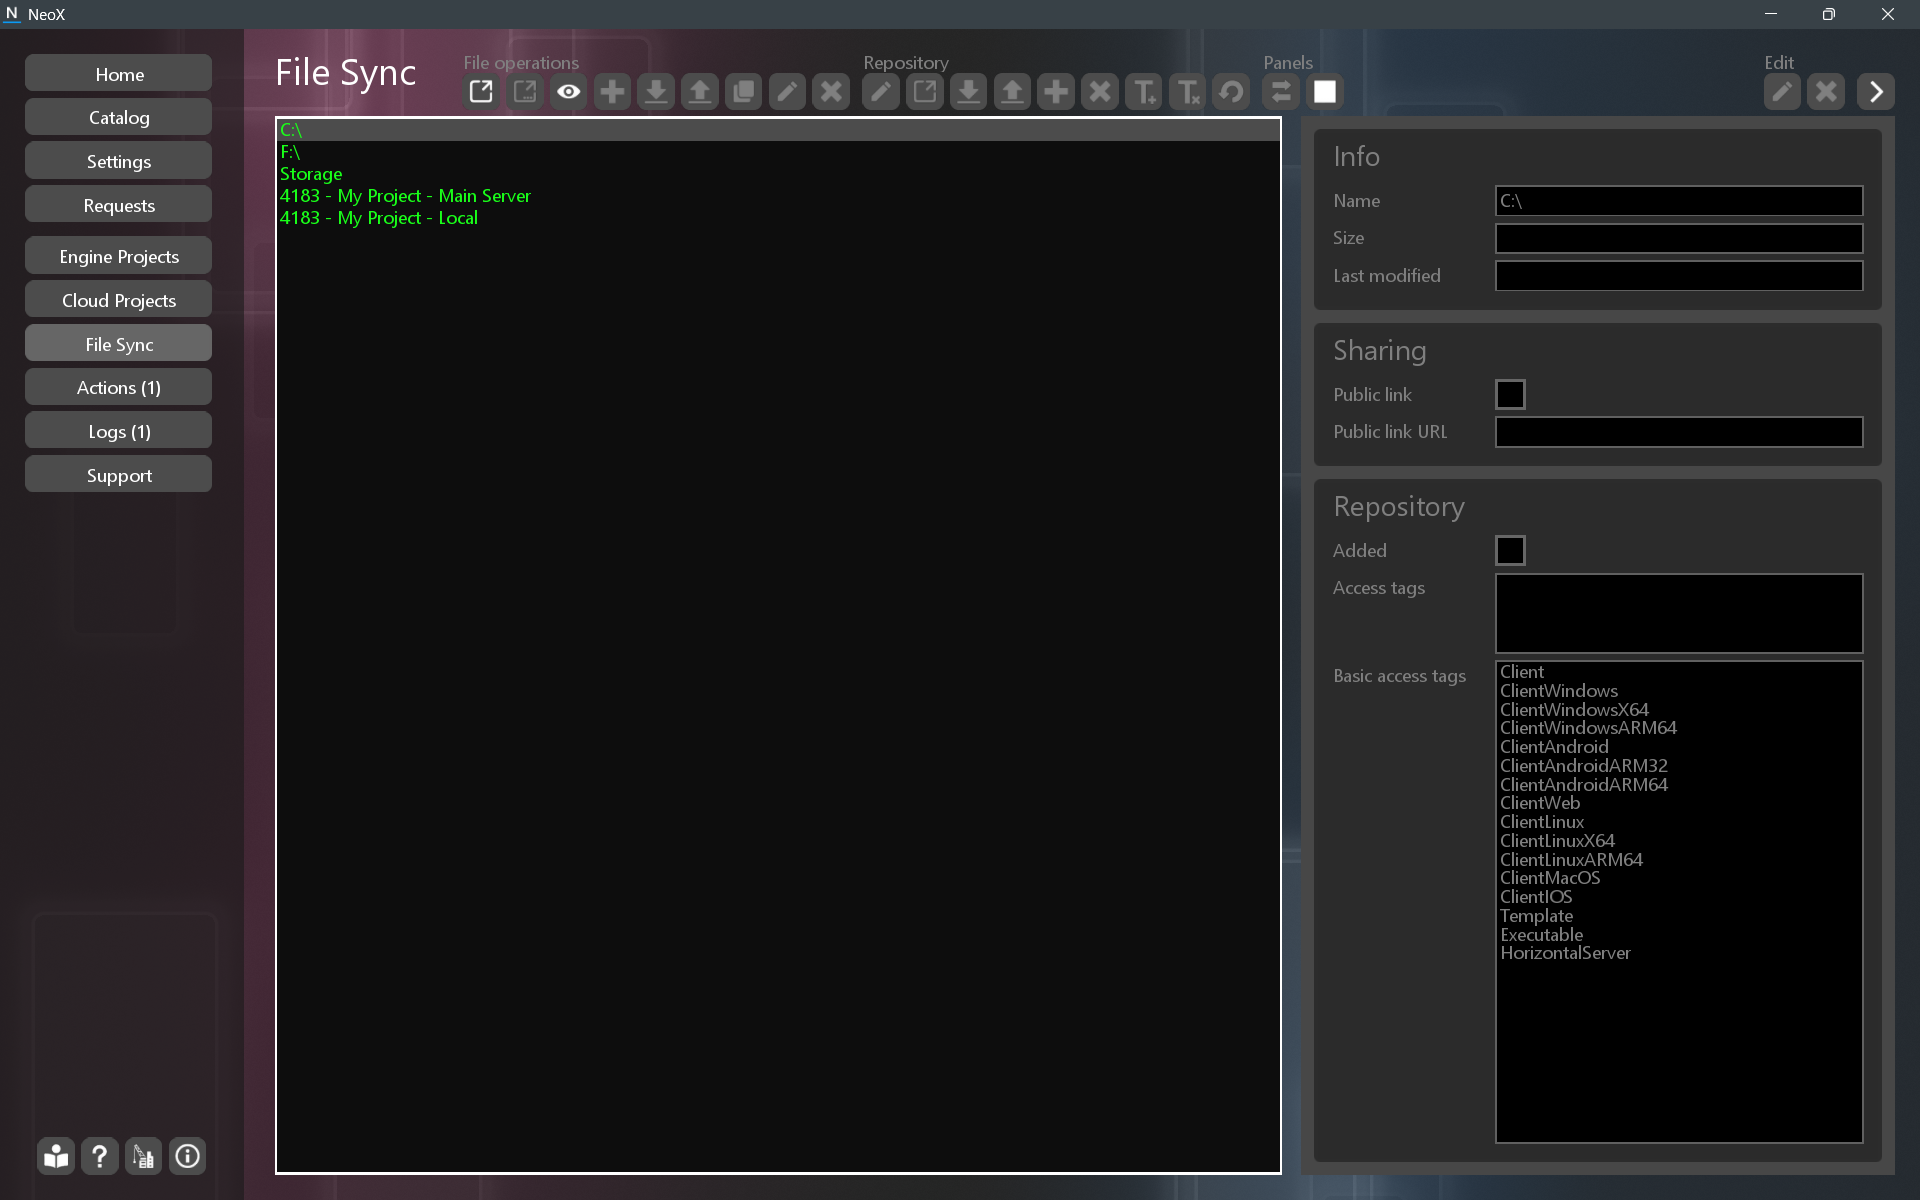Toggle the eye preview icon
The image size is (1920, 1200).
coord(569,92)
